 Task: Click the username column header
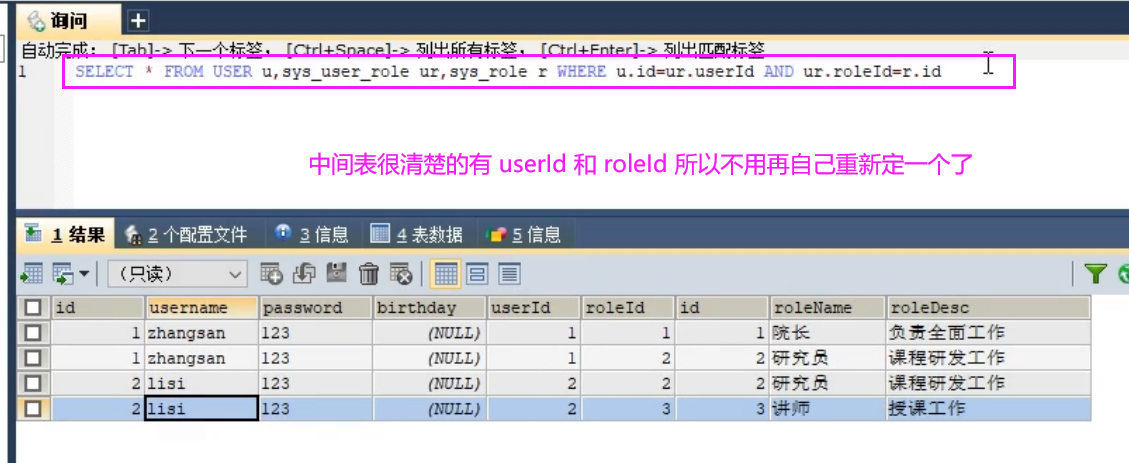click(202, 308)
